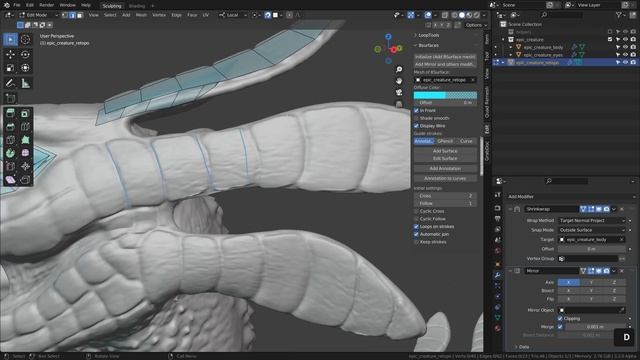640x360 pixels.
Task: Select the Rotate tool
Action: (25, 54)
